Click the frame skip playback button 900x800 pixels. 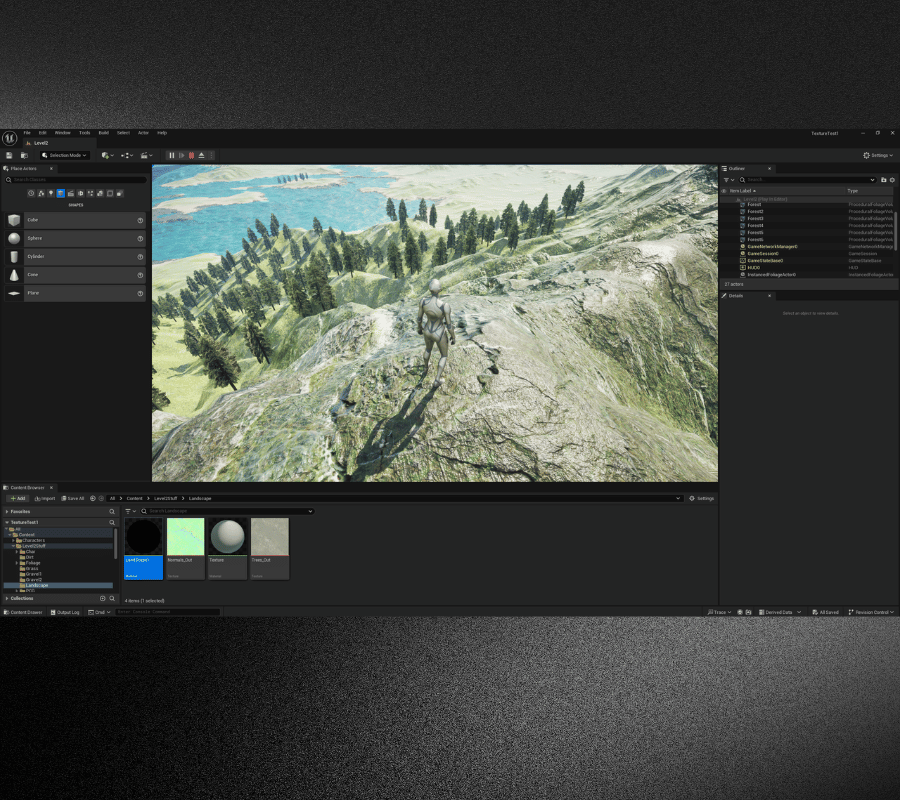click(x=181, y=155)
